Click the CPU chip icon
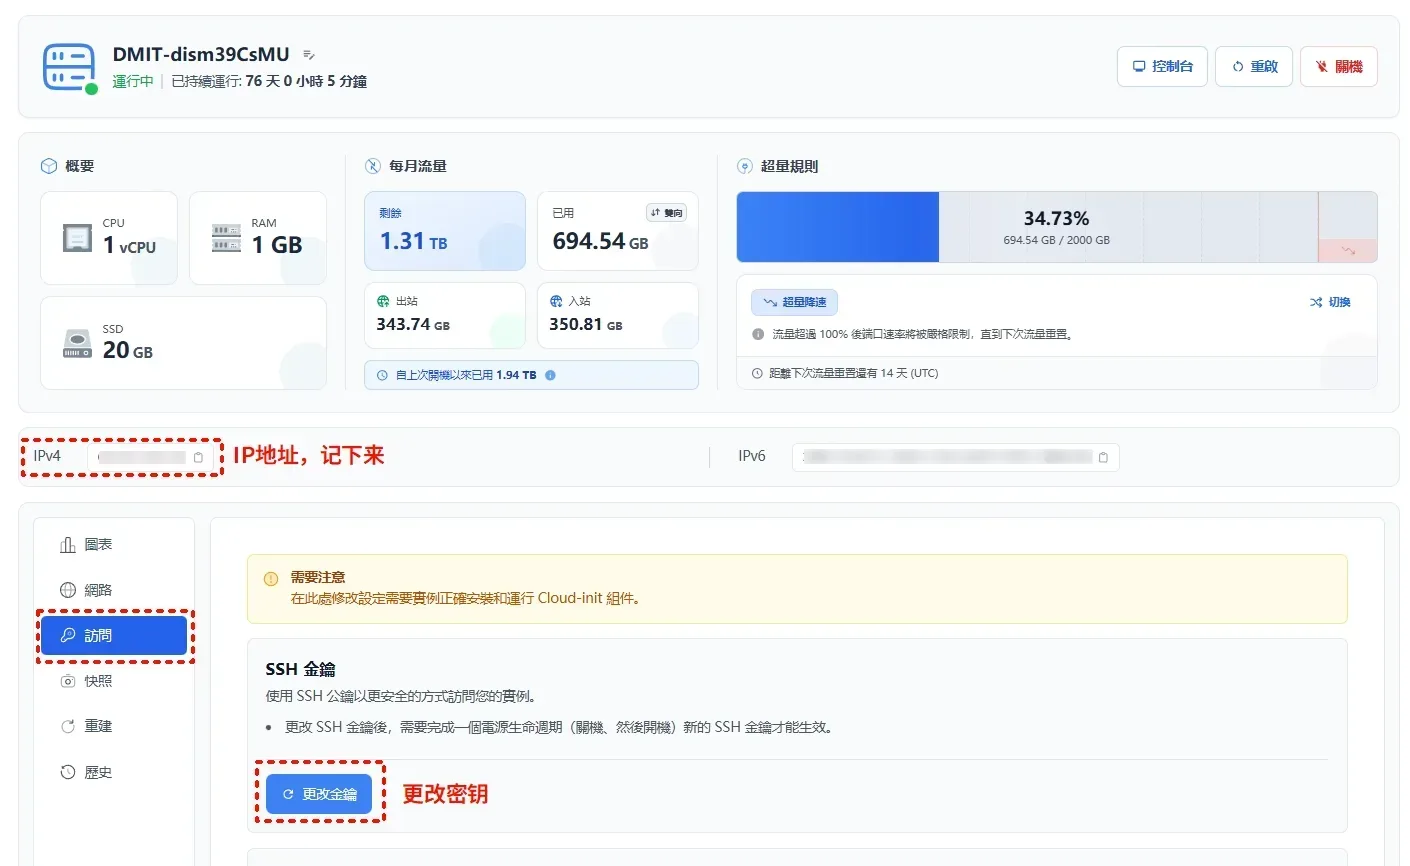This screenshot has width=1410, height=866. [78, 238]
